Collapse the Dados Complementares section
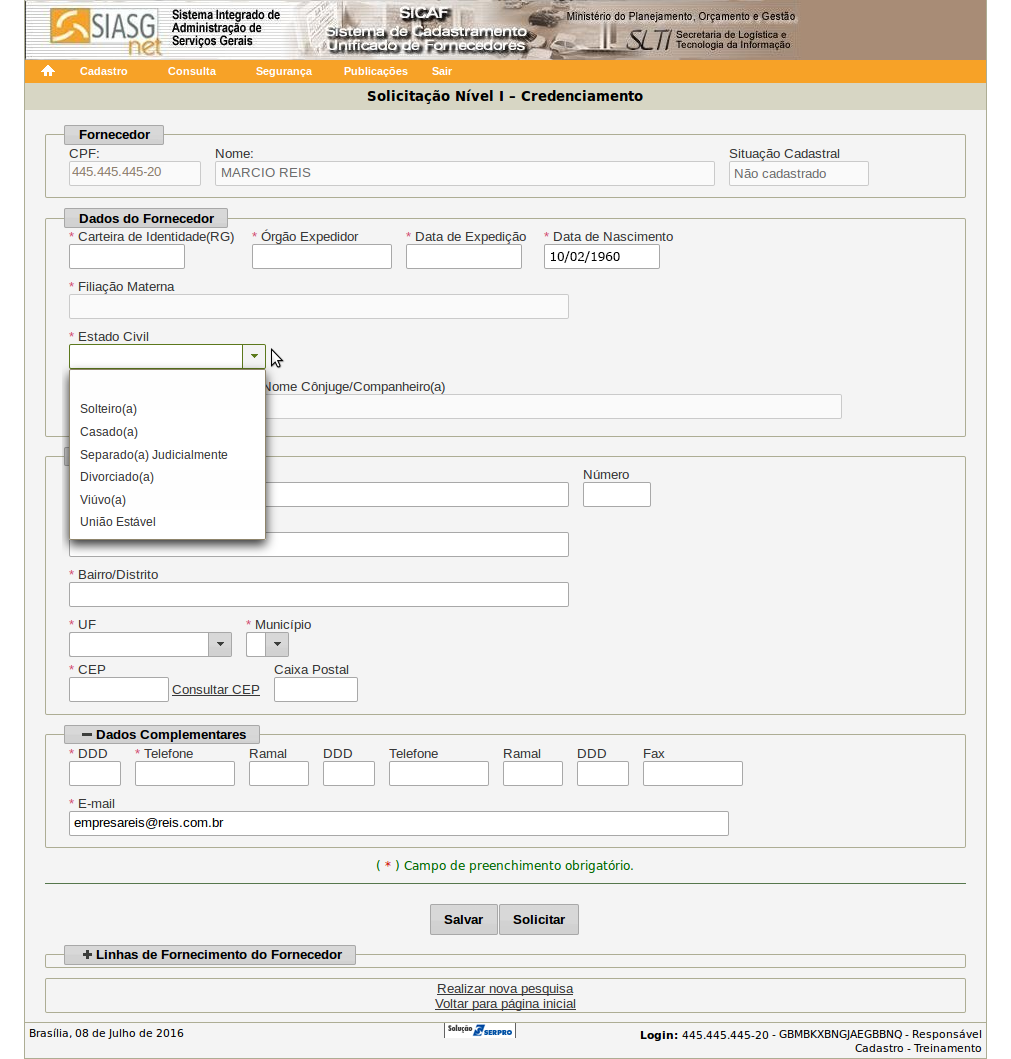The width and height of the screenshot is (1011, 1059). pyautogui.click(x=163, y=734)
